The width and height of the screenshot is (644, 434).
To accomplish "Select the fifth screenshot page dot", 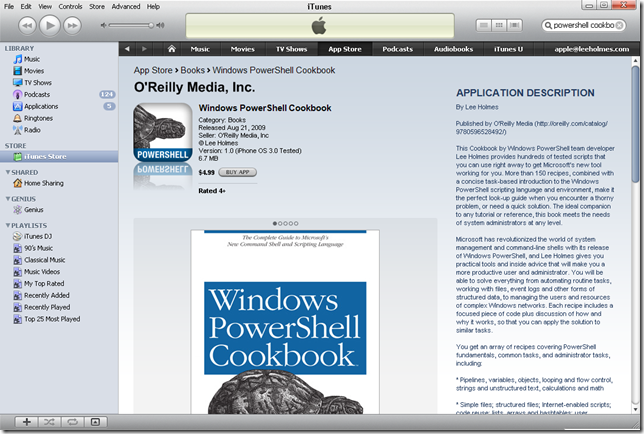I will (296, 223).
